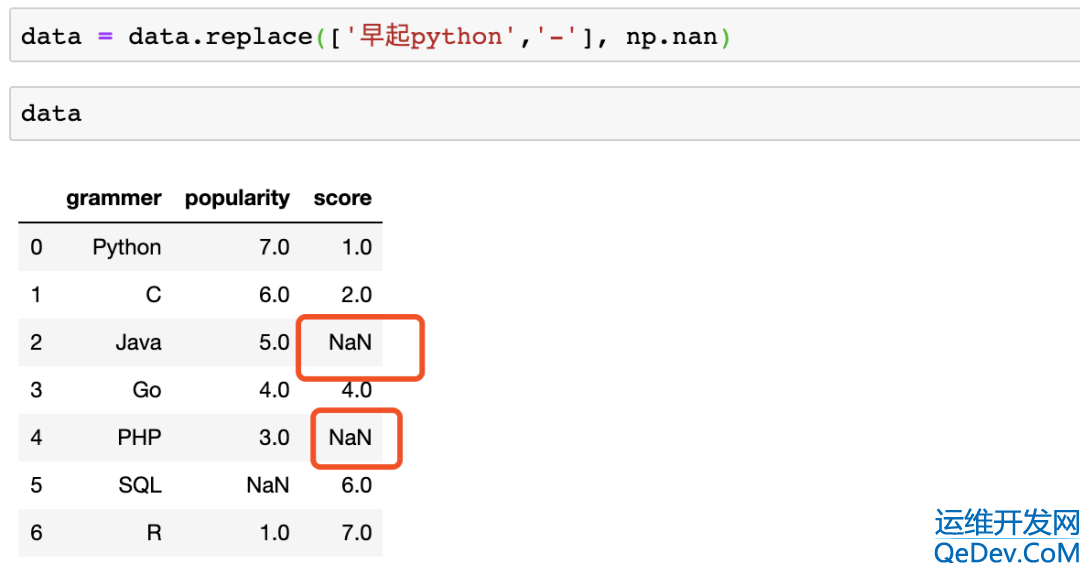
Task: Click the 'PHP' grammer cell
Action: (x=139, y=437)
